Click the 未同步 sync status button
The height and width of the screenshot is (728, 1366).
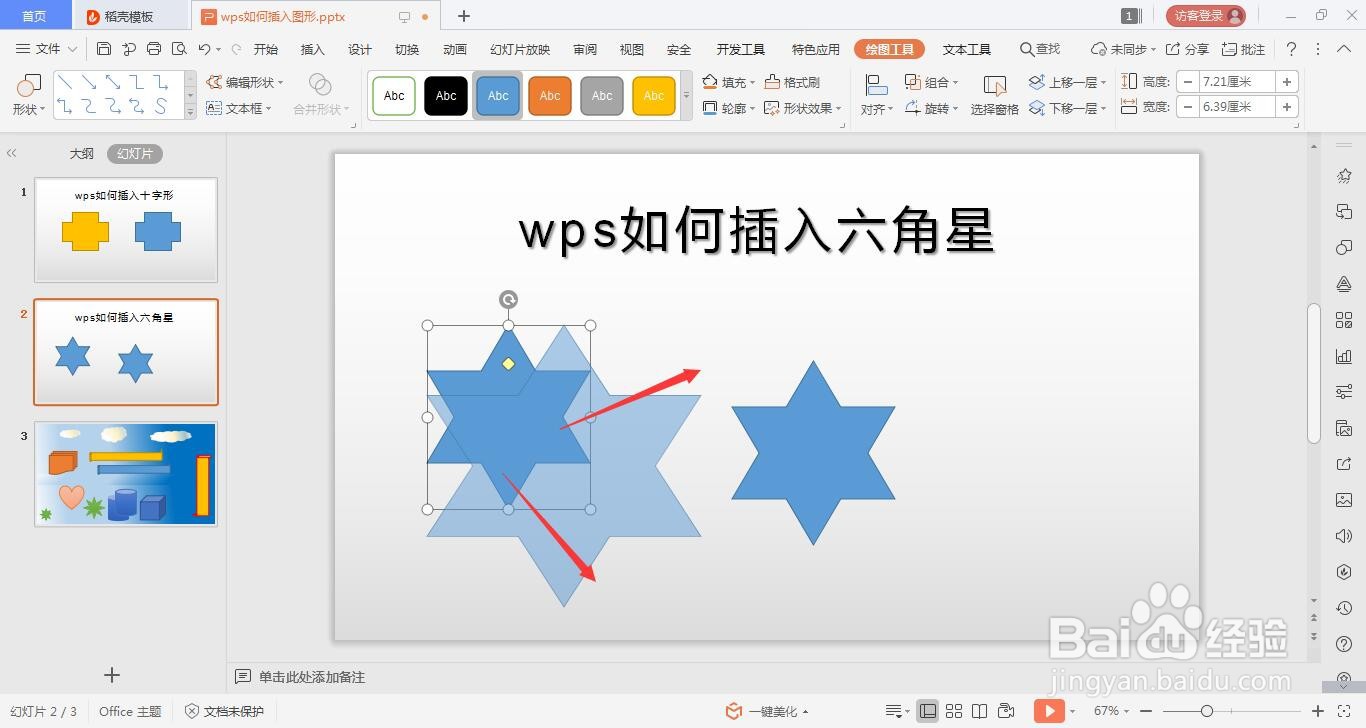click(1123, 49)
